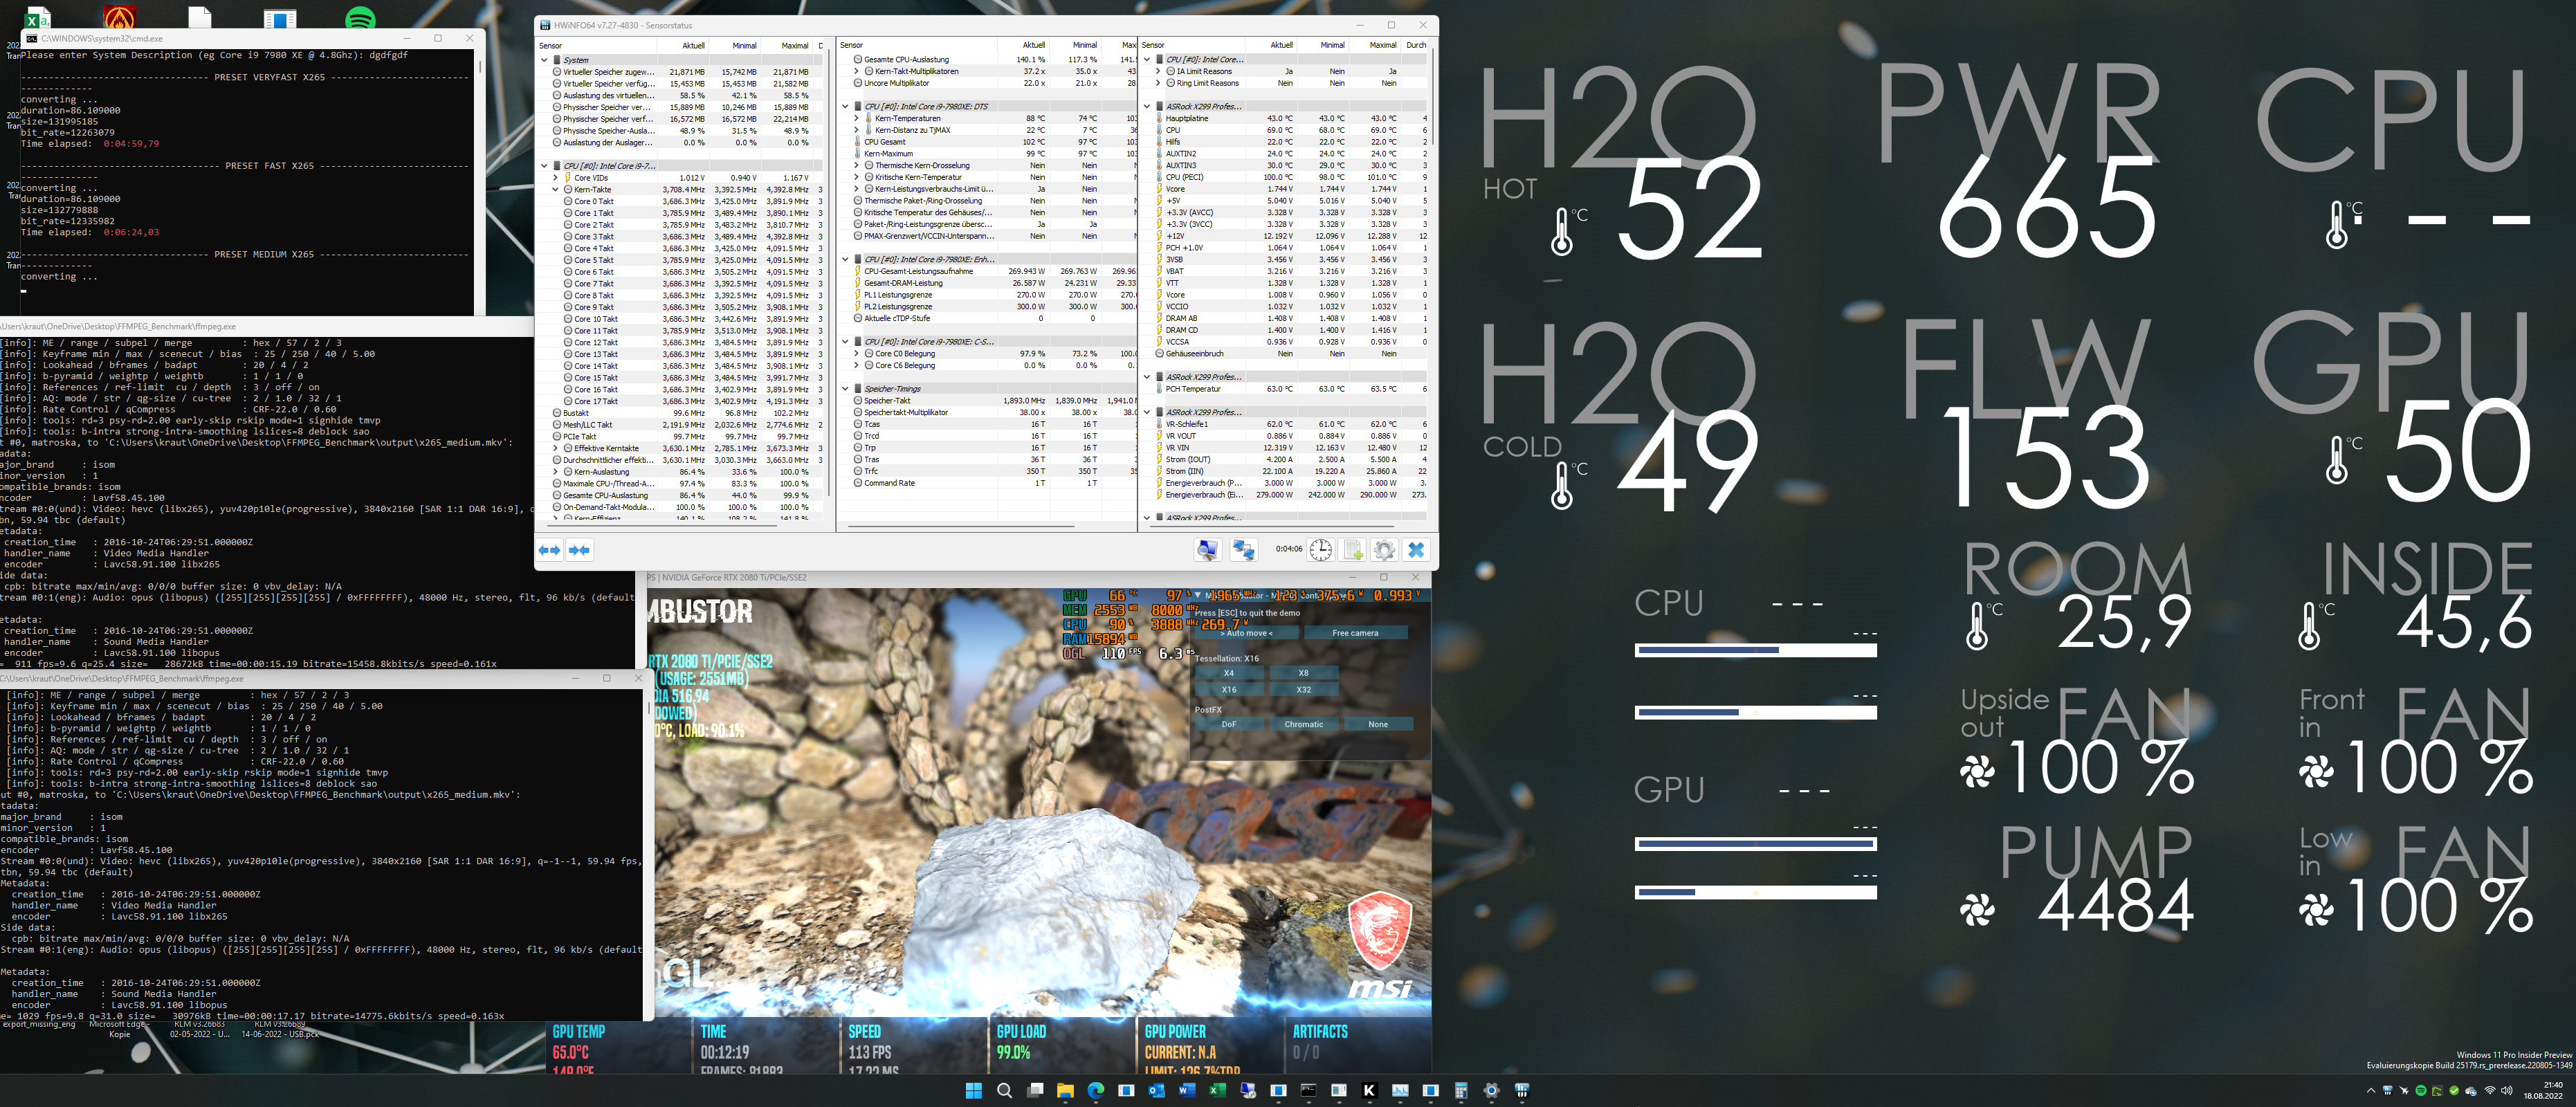Open the Wi-Fi network tray icon
Viewport: 2576px width, 1107px height.
click(x=2489, y=1090)
